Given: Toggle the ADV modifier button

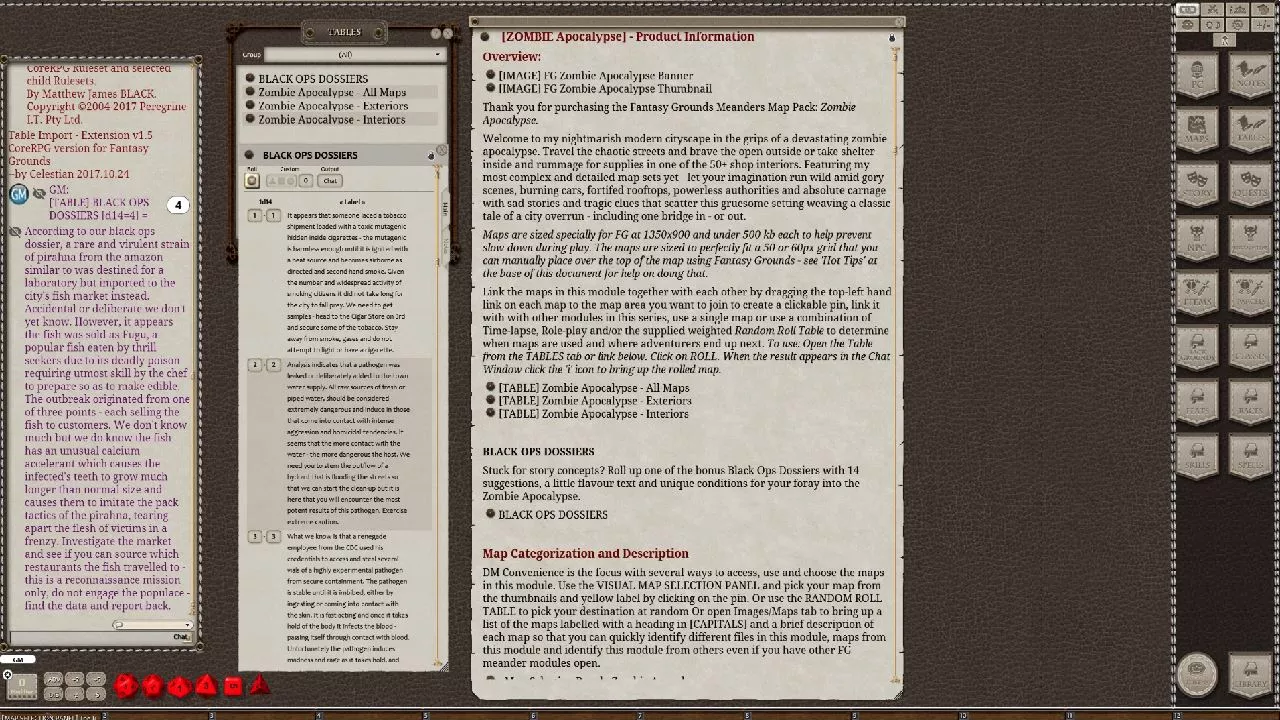Looking at the screenshot, I should [55, 679].
